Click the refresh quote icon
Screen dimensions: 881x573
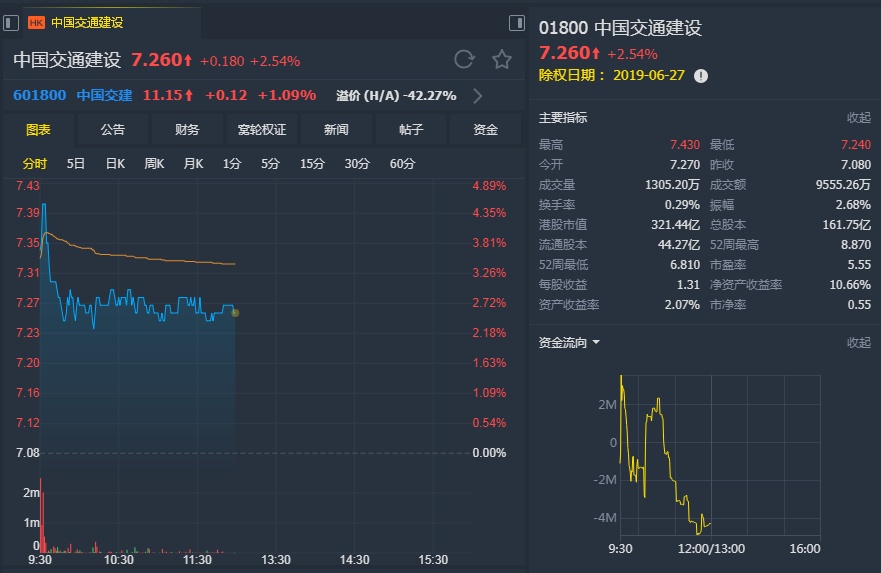pos(464,60)
